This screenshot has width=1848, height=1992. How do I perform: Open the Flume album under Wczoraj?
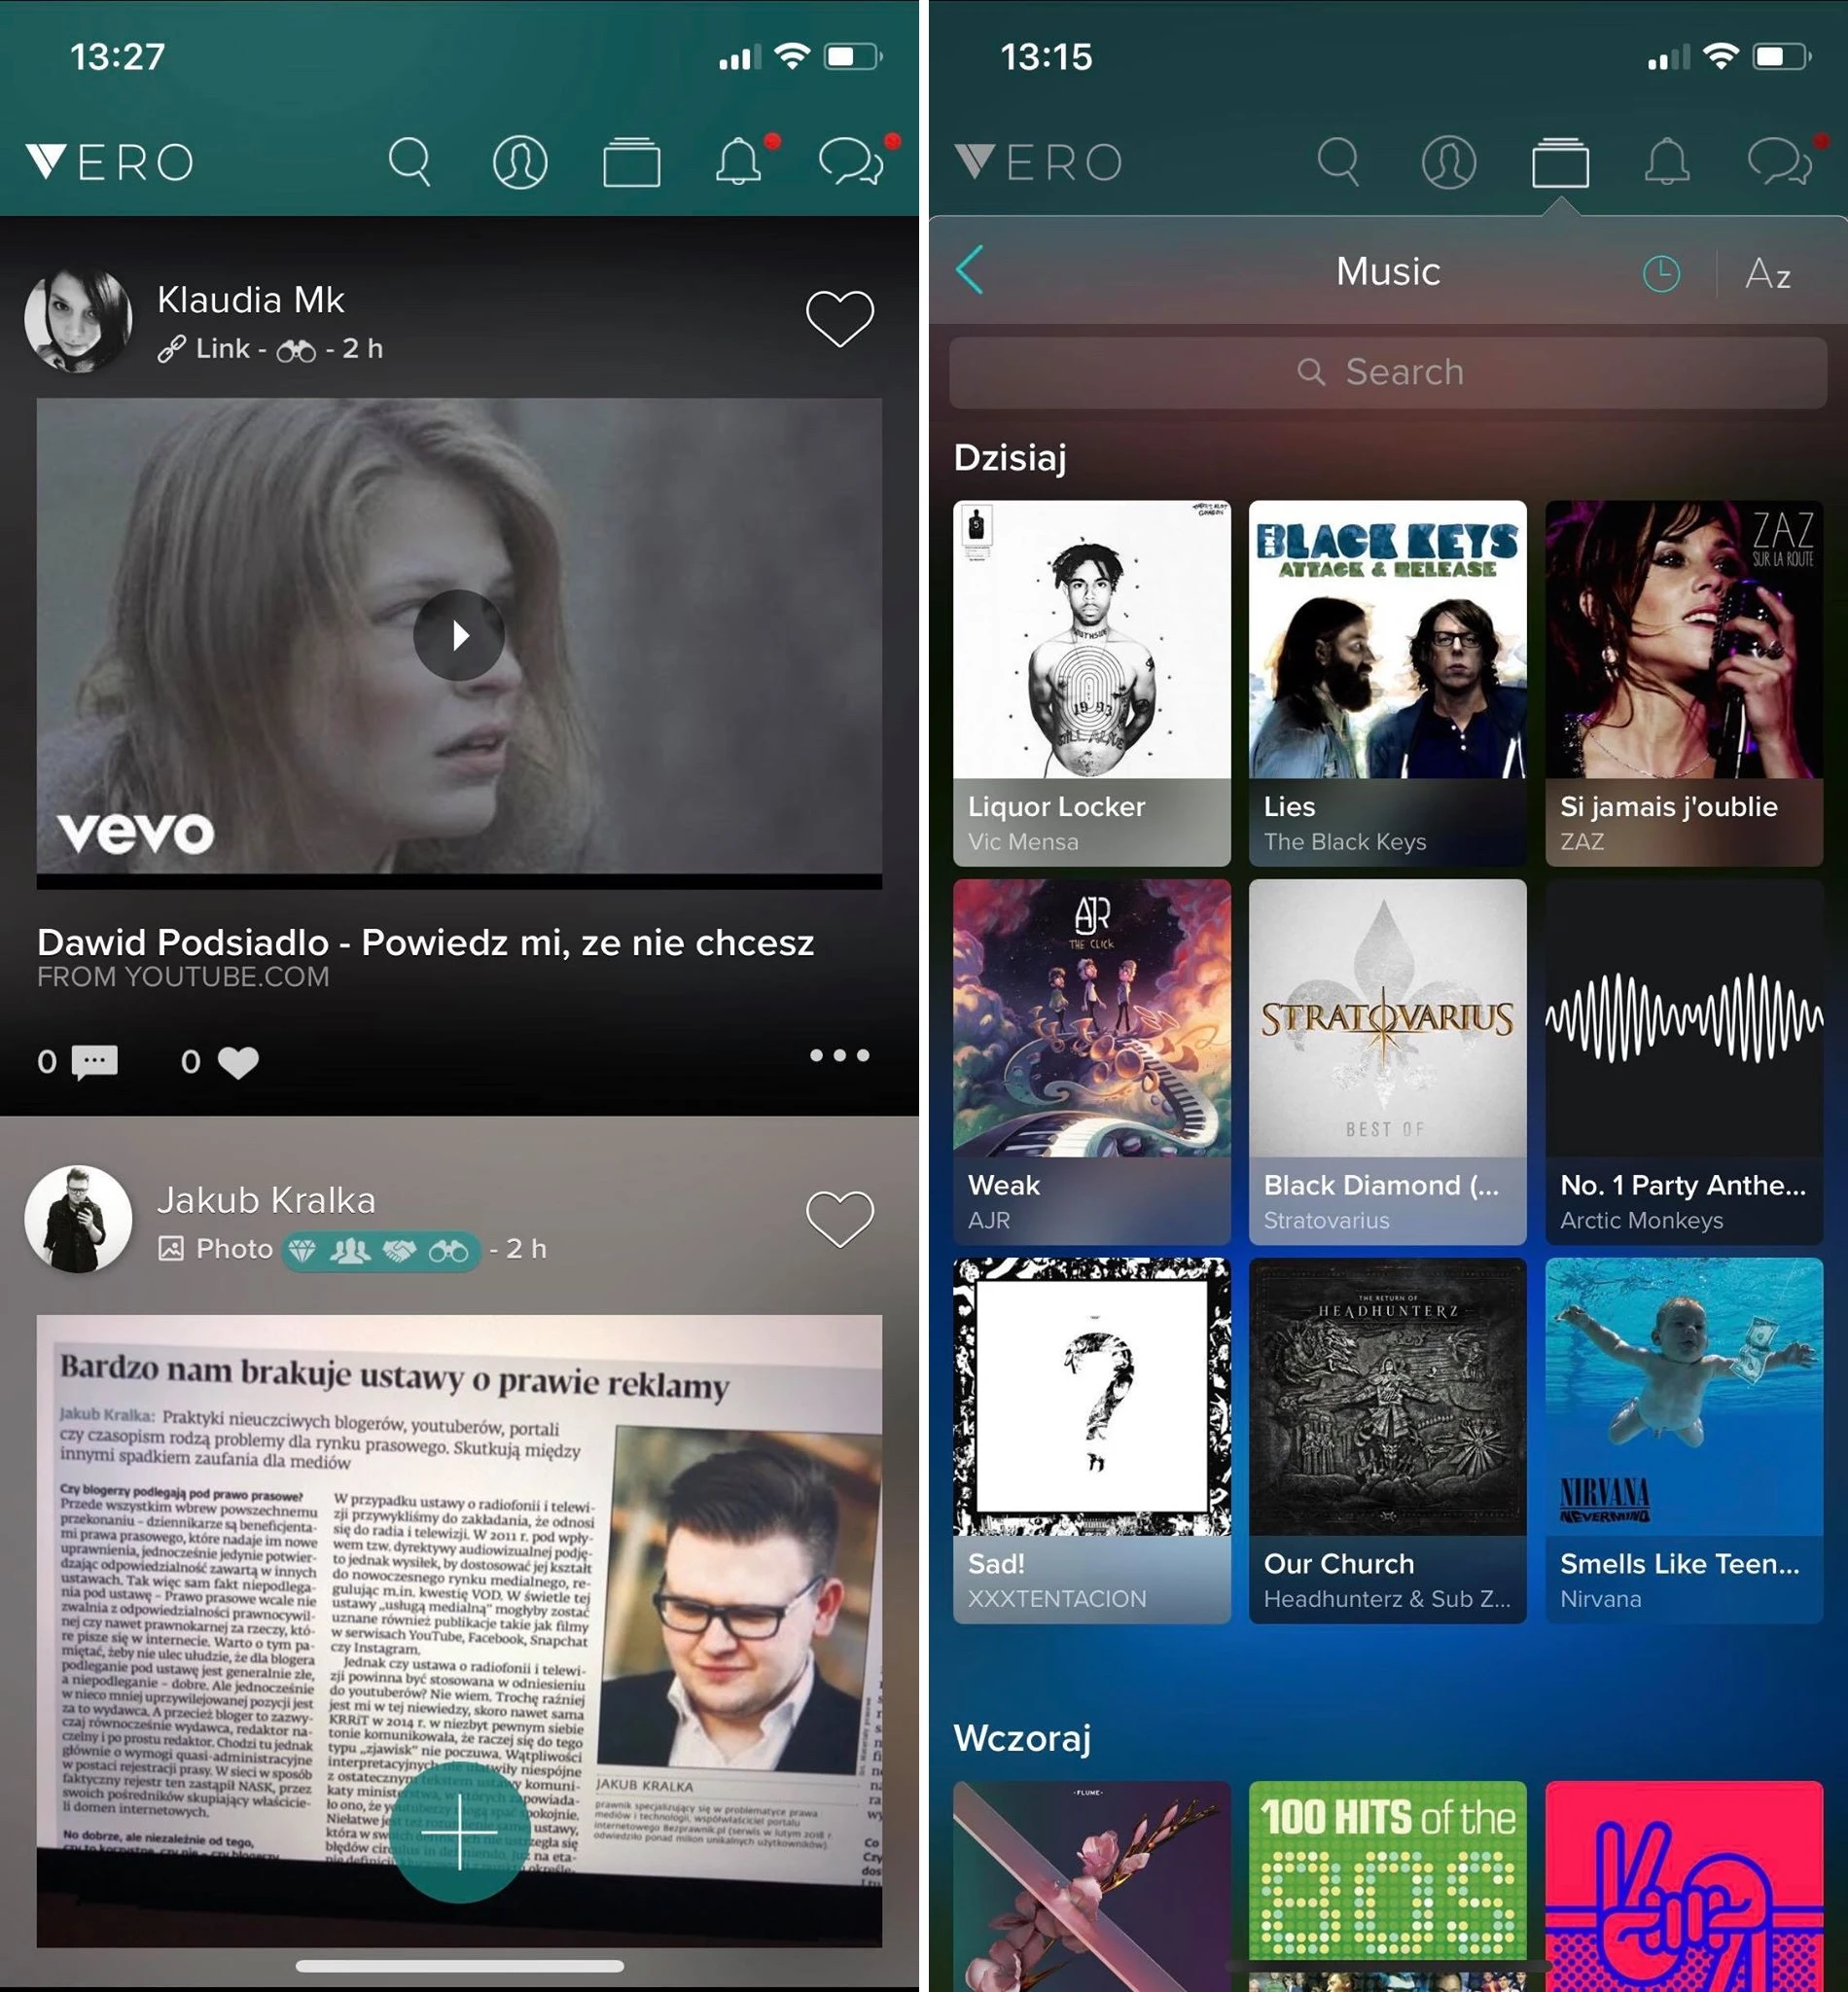pos(1092,1886)
